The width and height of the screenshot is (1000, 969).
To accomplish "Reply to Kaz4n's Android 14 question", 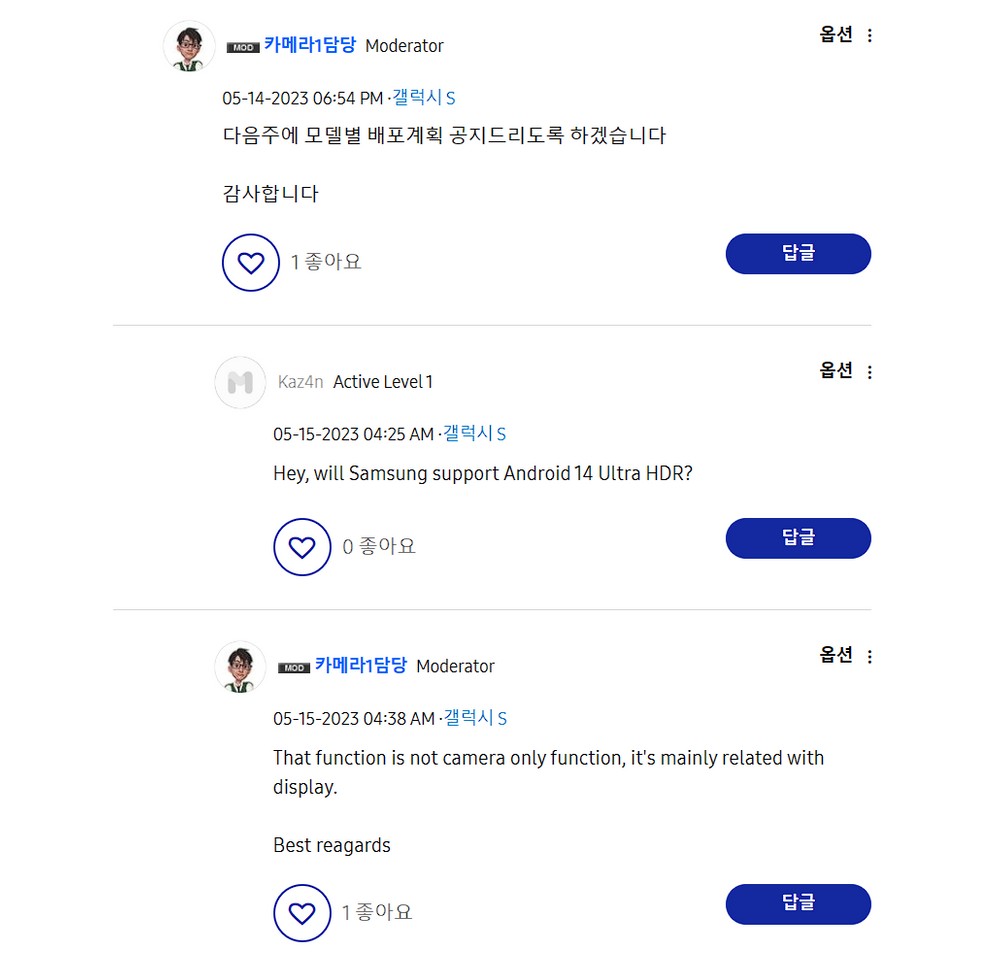I will point(798,538).
